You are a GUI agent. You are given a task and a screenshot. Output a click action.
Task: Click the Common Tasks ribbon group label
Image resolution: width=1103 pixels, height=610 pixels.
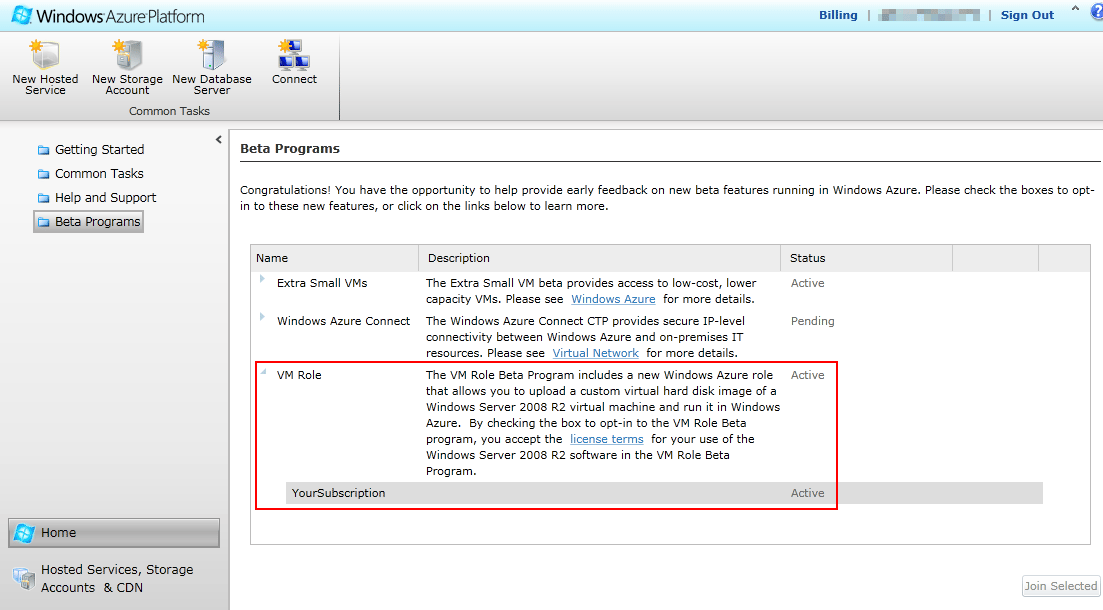170,111
